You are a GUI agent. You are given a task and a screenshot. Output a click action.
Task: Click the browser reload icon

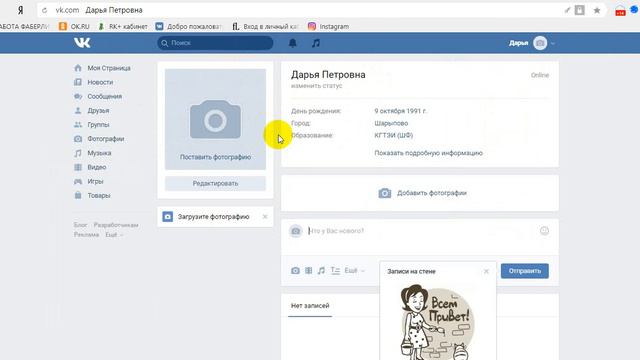(x=44, y=10)
